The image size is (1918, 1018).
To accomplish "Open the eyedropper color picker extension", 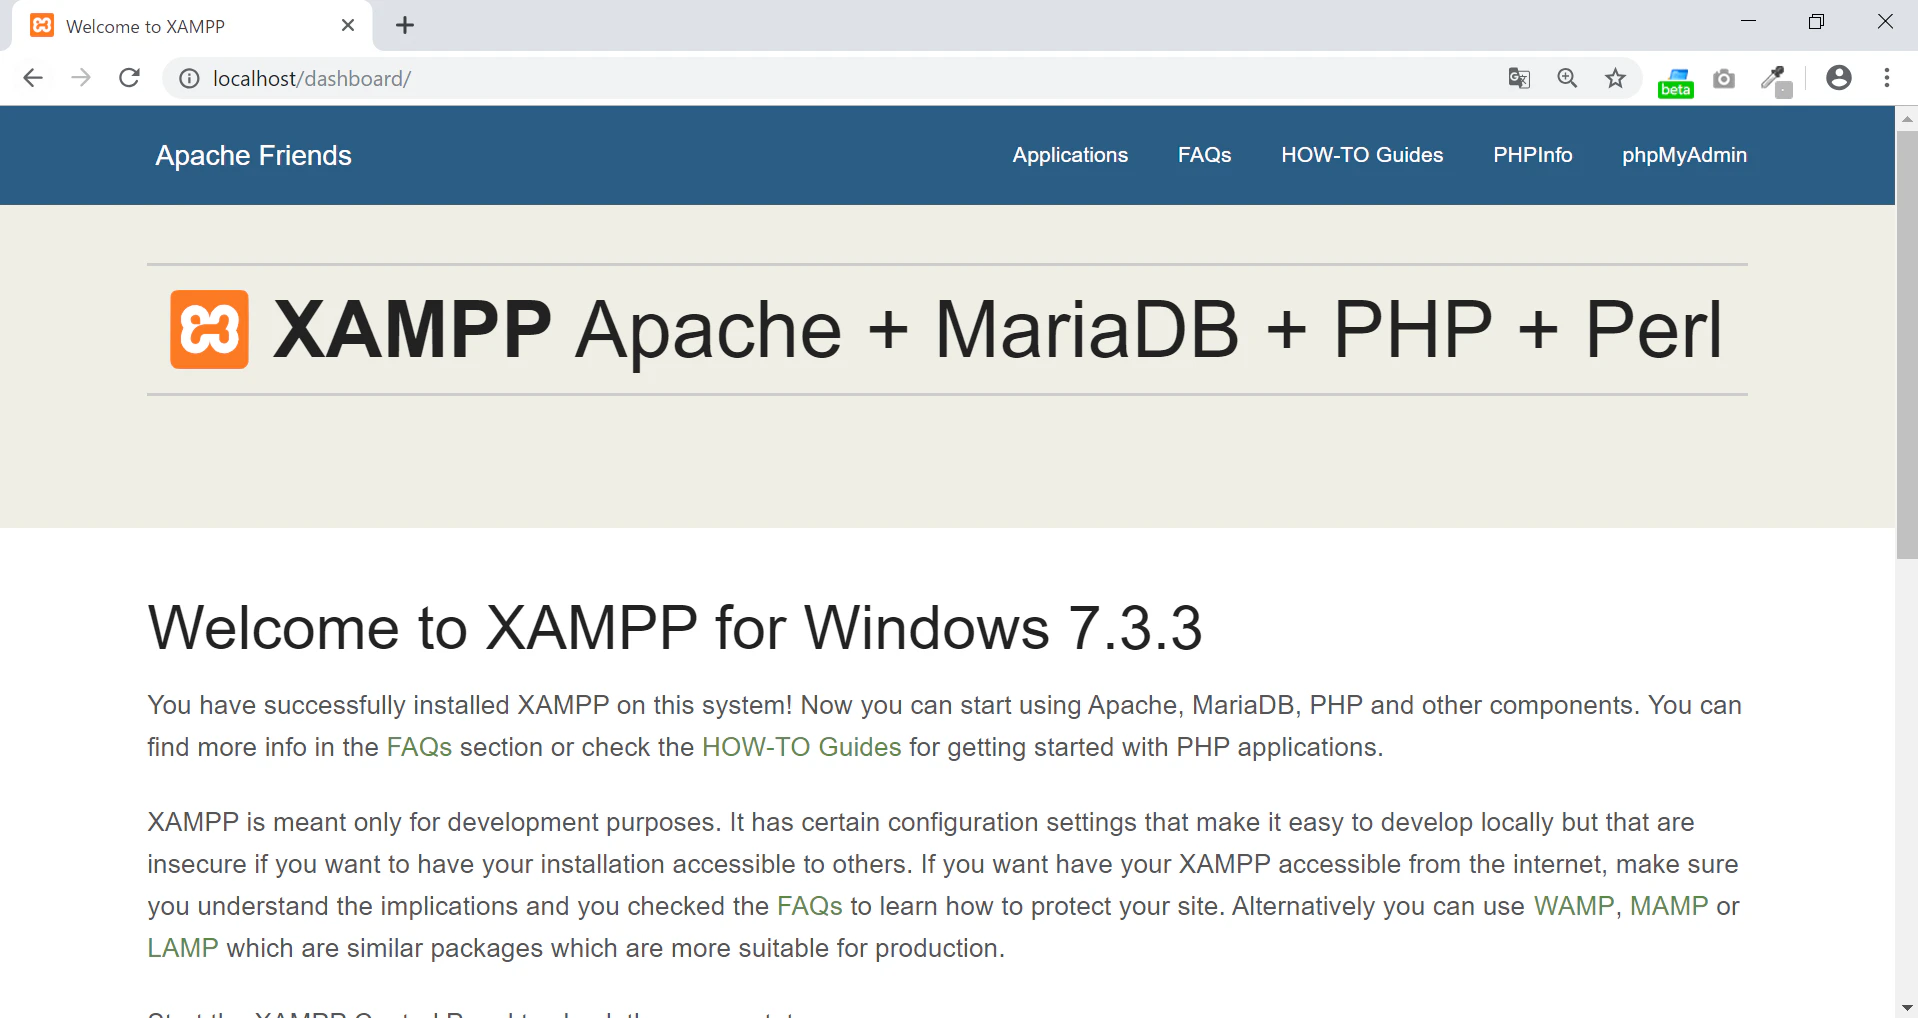I will point(1776,80).
